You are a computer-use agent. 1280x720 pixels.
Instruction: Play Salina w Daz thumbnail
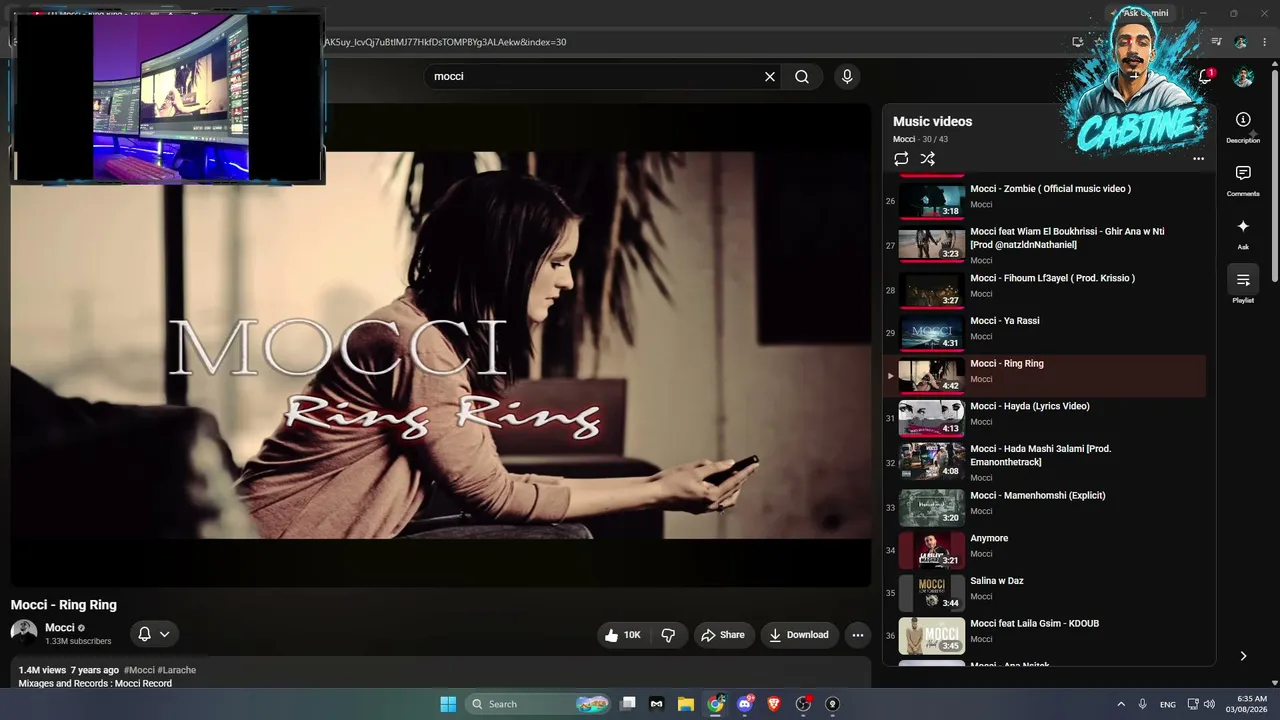[931, 593]
